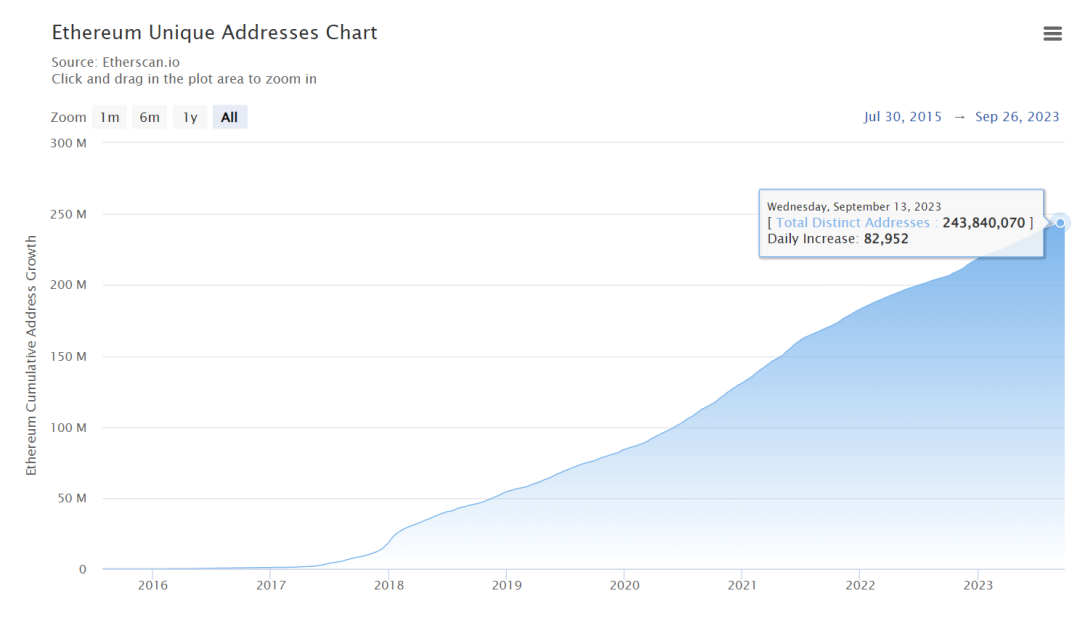Viewport: 1080px width, 620px height.
Task: Click the 2023 x-axis label
Action: click(977, 585)
